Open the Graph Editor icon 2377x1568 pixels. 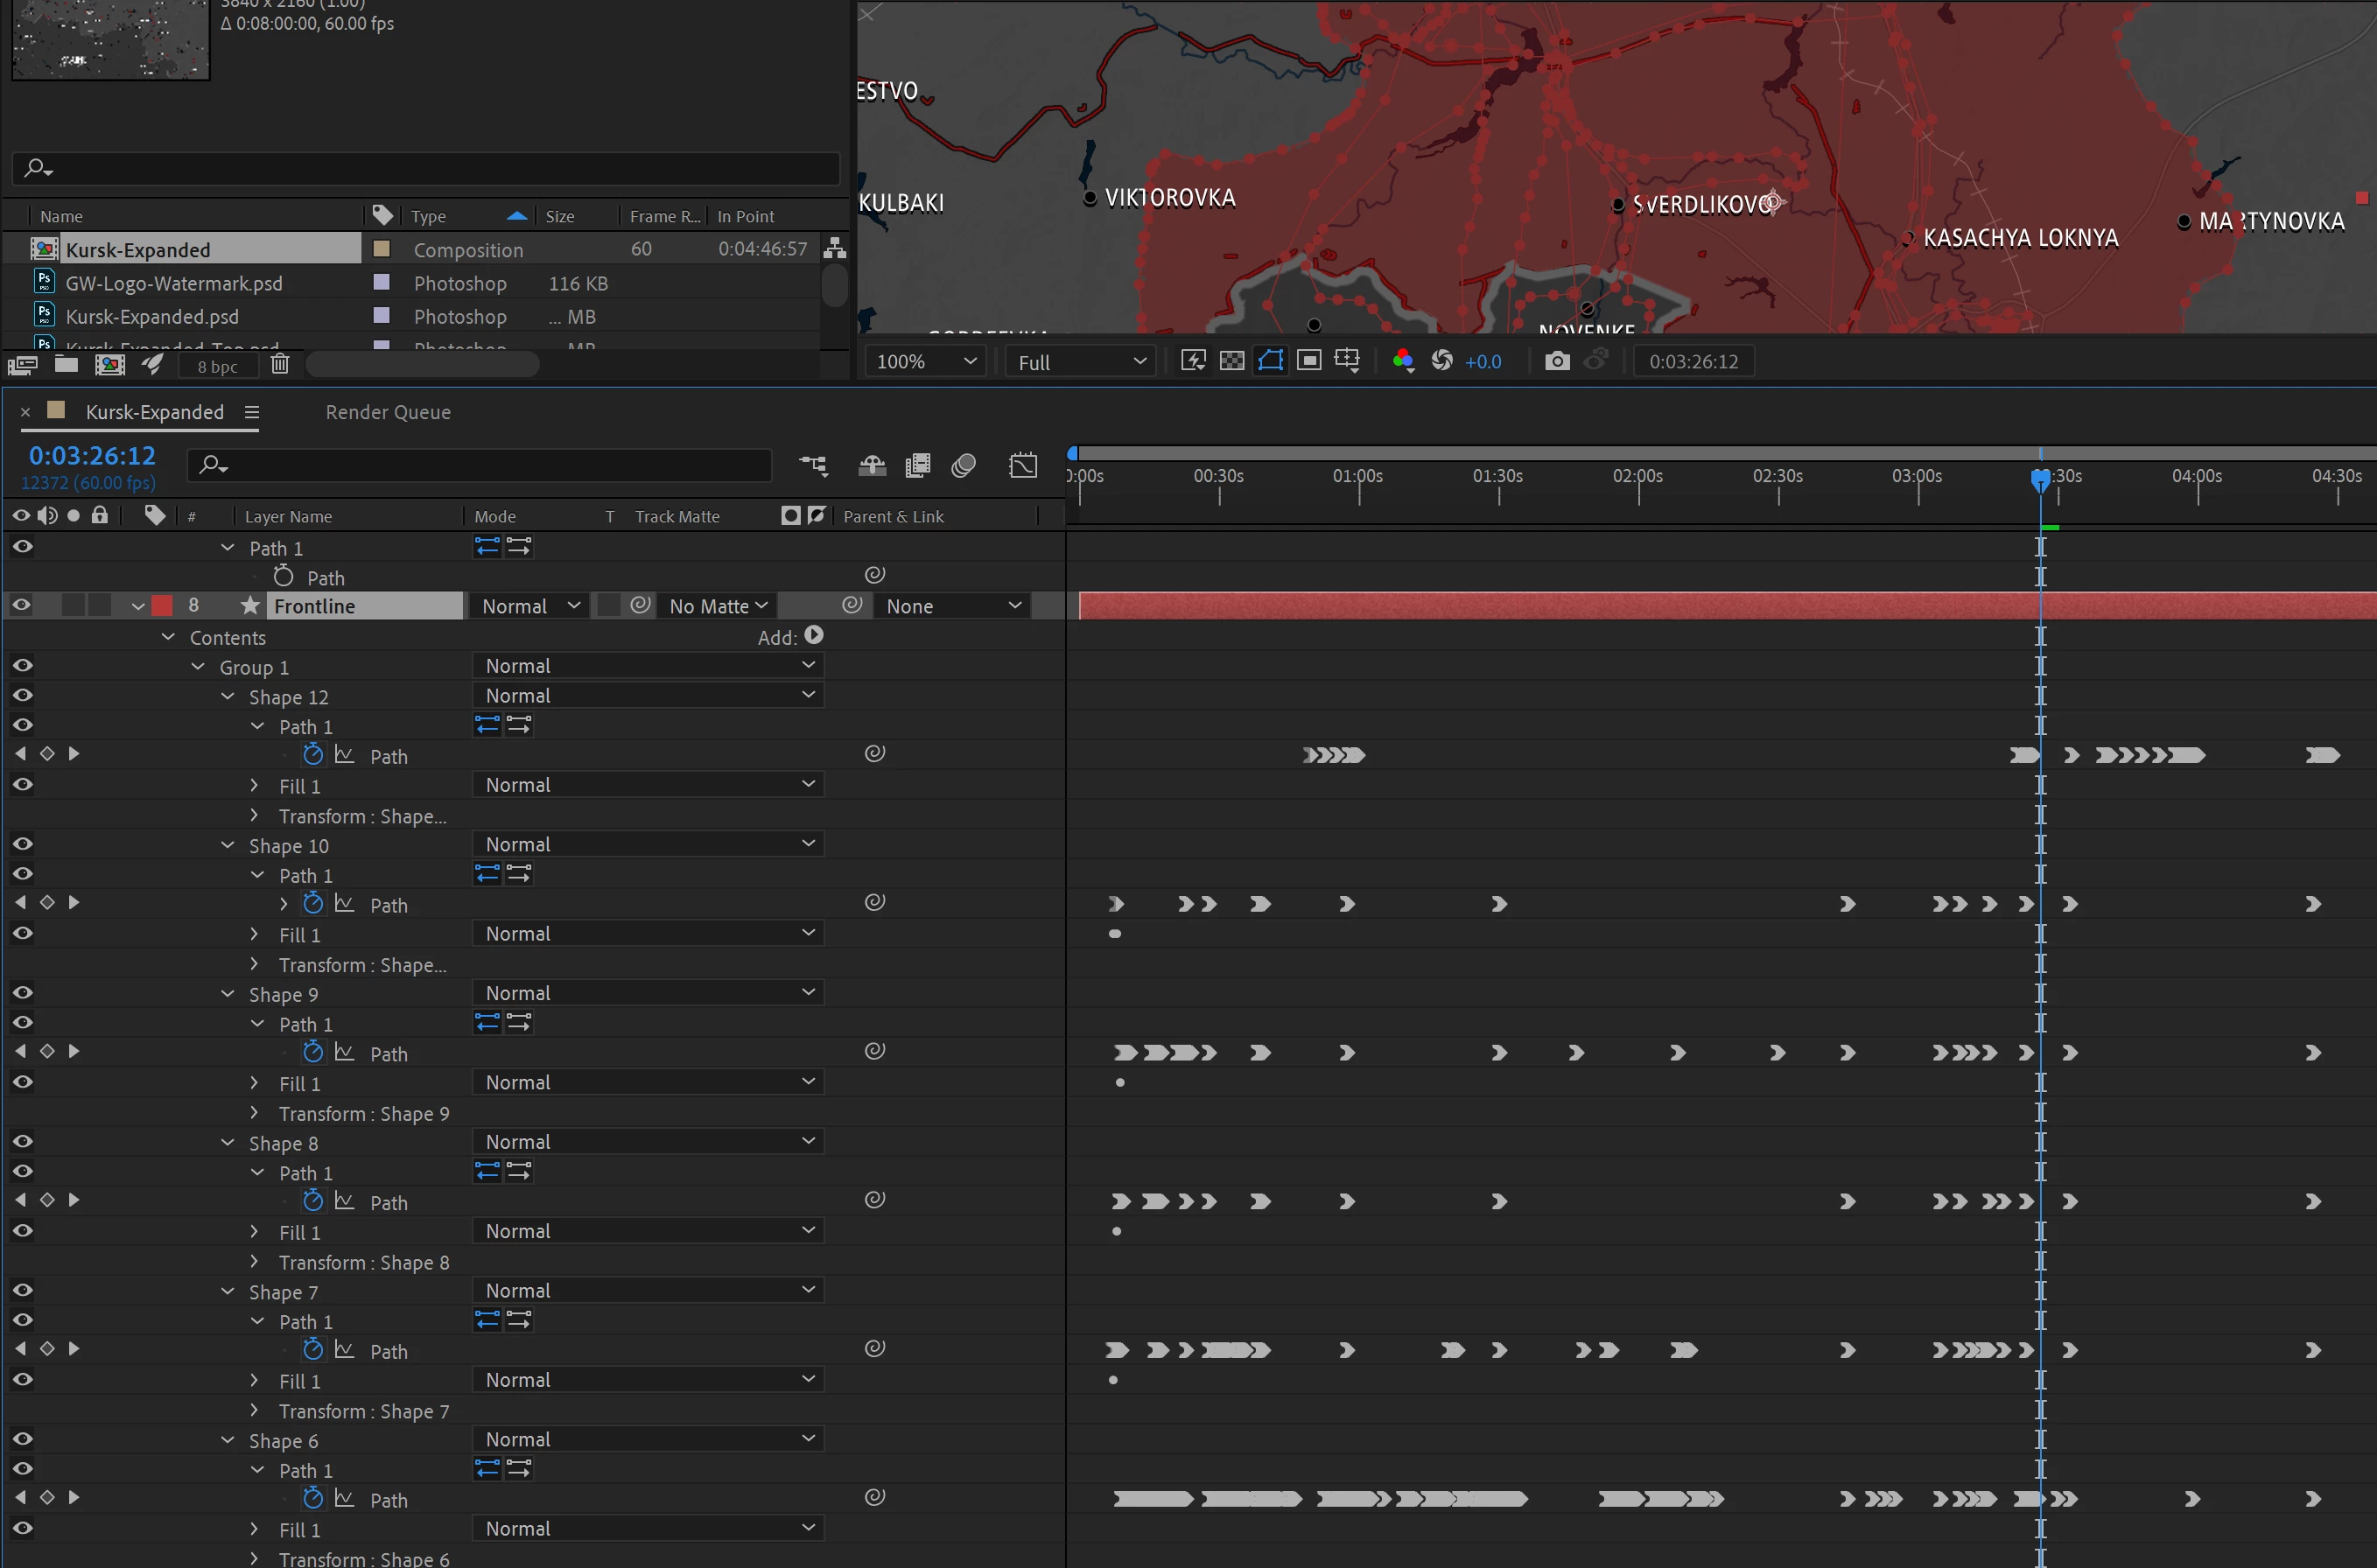(x=1023, y=465)
